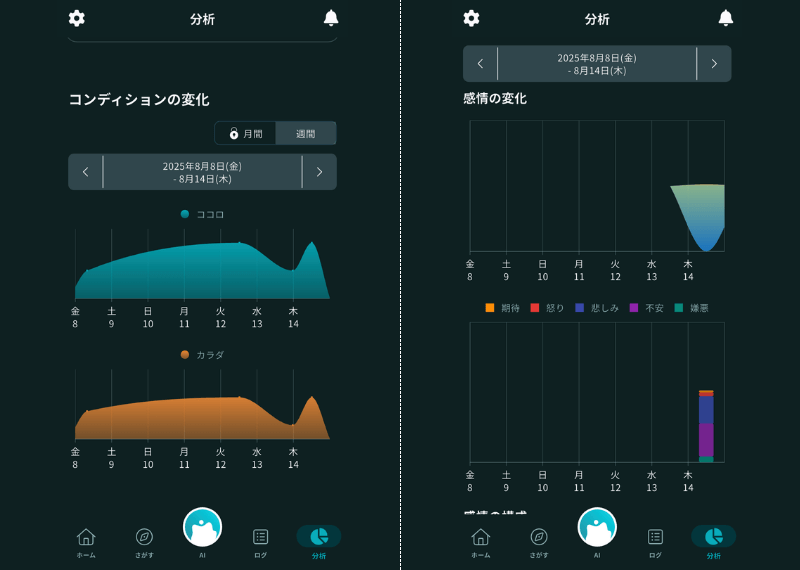Launch AI assistant button in left screen
The width and height of the screenshot is (800, 570).
point(203,528)
